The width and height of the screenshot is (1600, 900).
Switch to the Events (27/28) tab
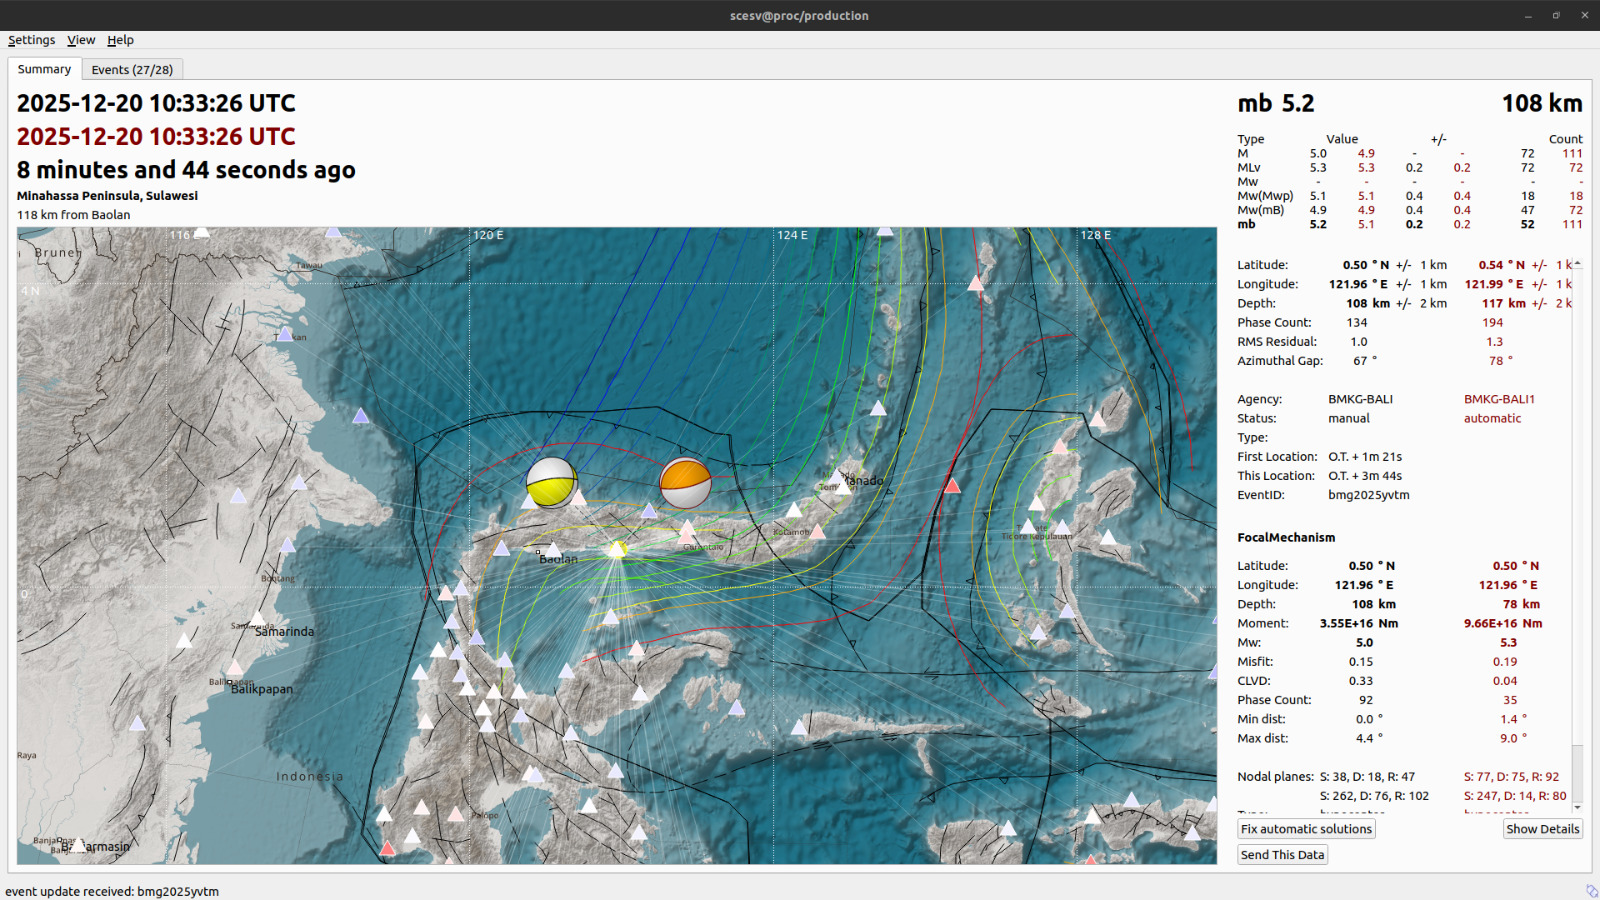132,70
